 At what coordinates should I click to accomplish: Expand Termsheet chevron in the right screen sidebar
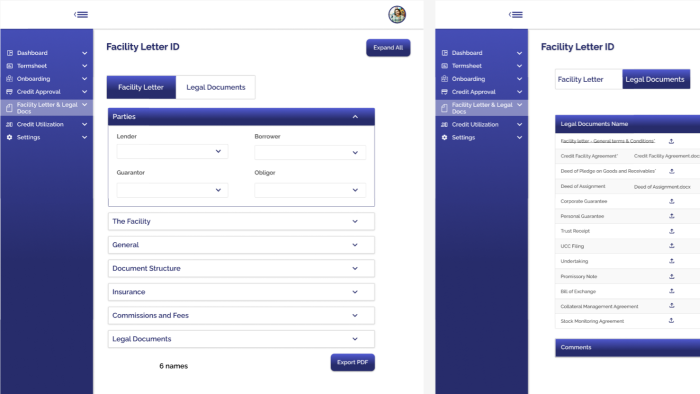tap(519, 66)
